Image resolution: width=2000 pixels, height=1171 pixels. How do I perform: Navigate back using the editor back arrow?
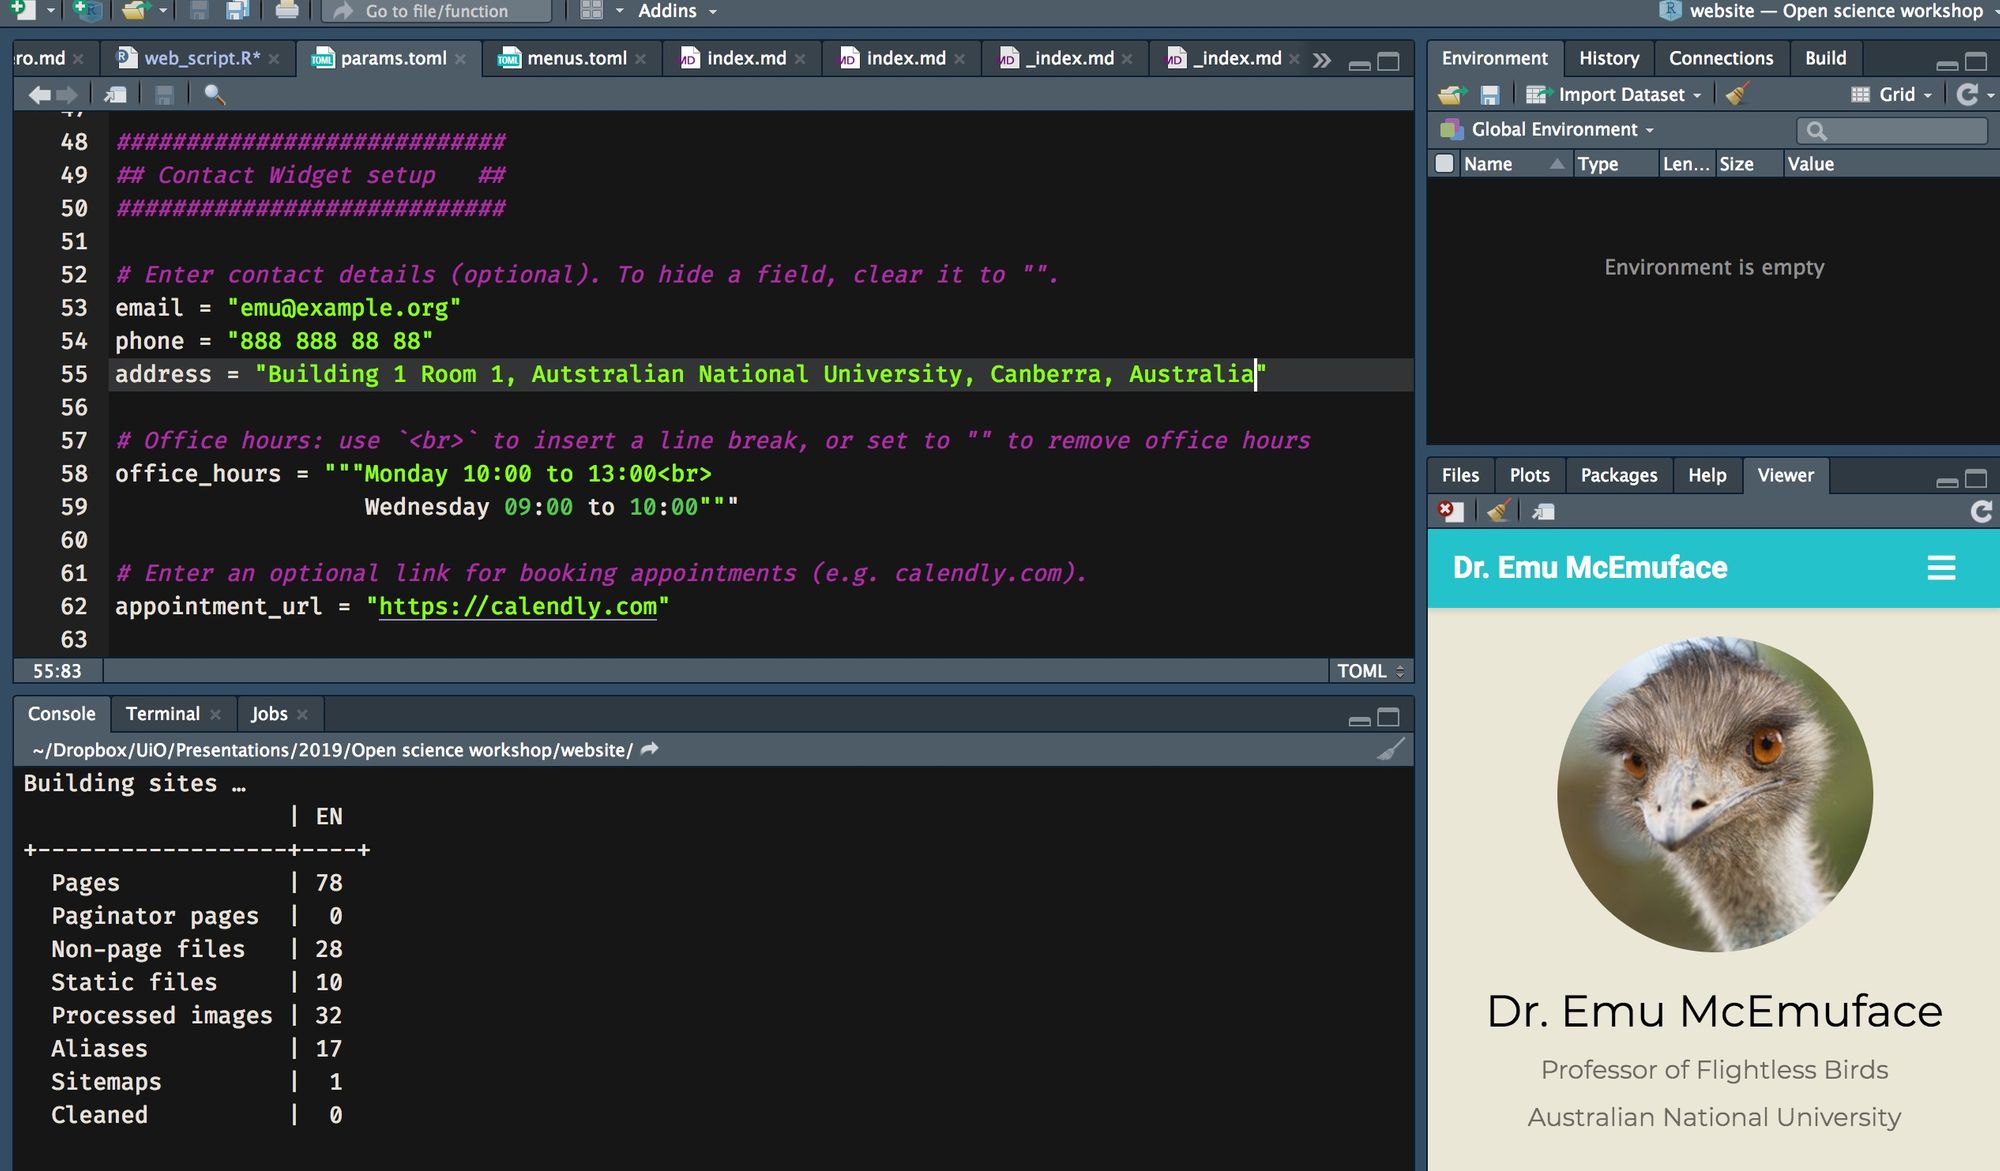point(39,94)
